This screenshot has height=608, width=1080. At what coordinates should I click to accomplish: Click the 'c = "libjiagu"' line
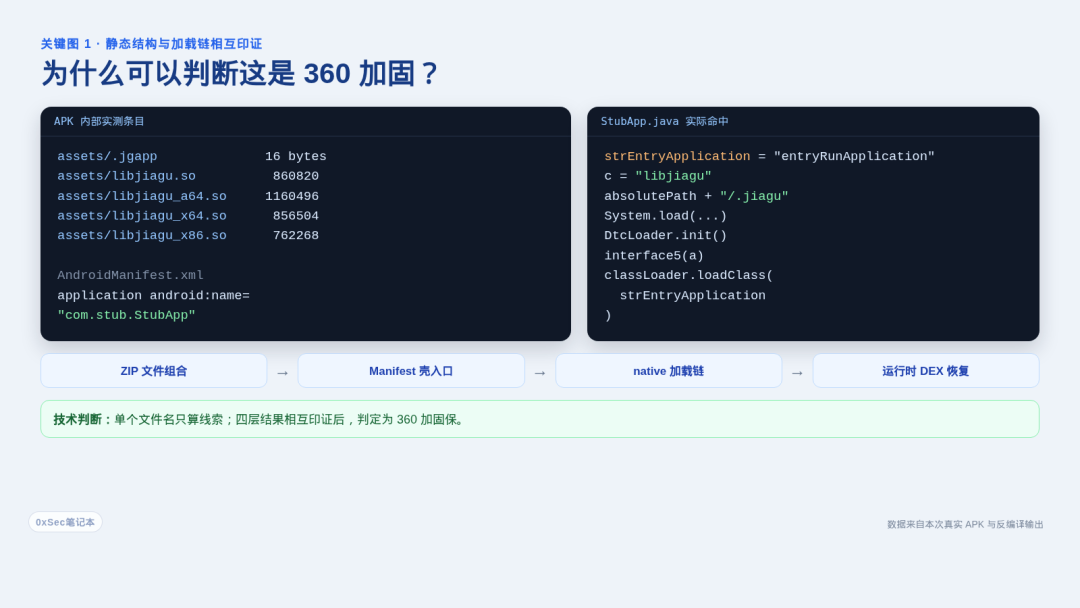[658, 176]
